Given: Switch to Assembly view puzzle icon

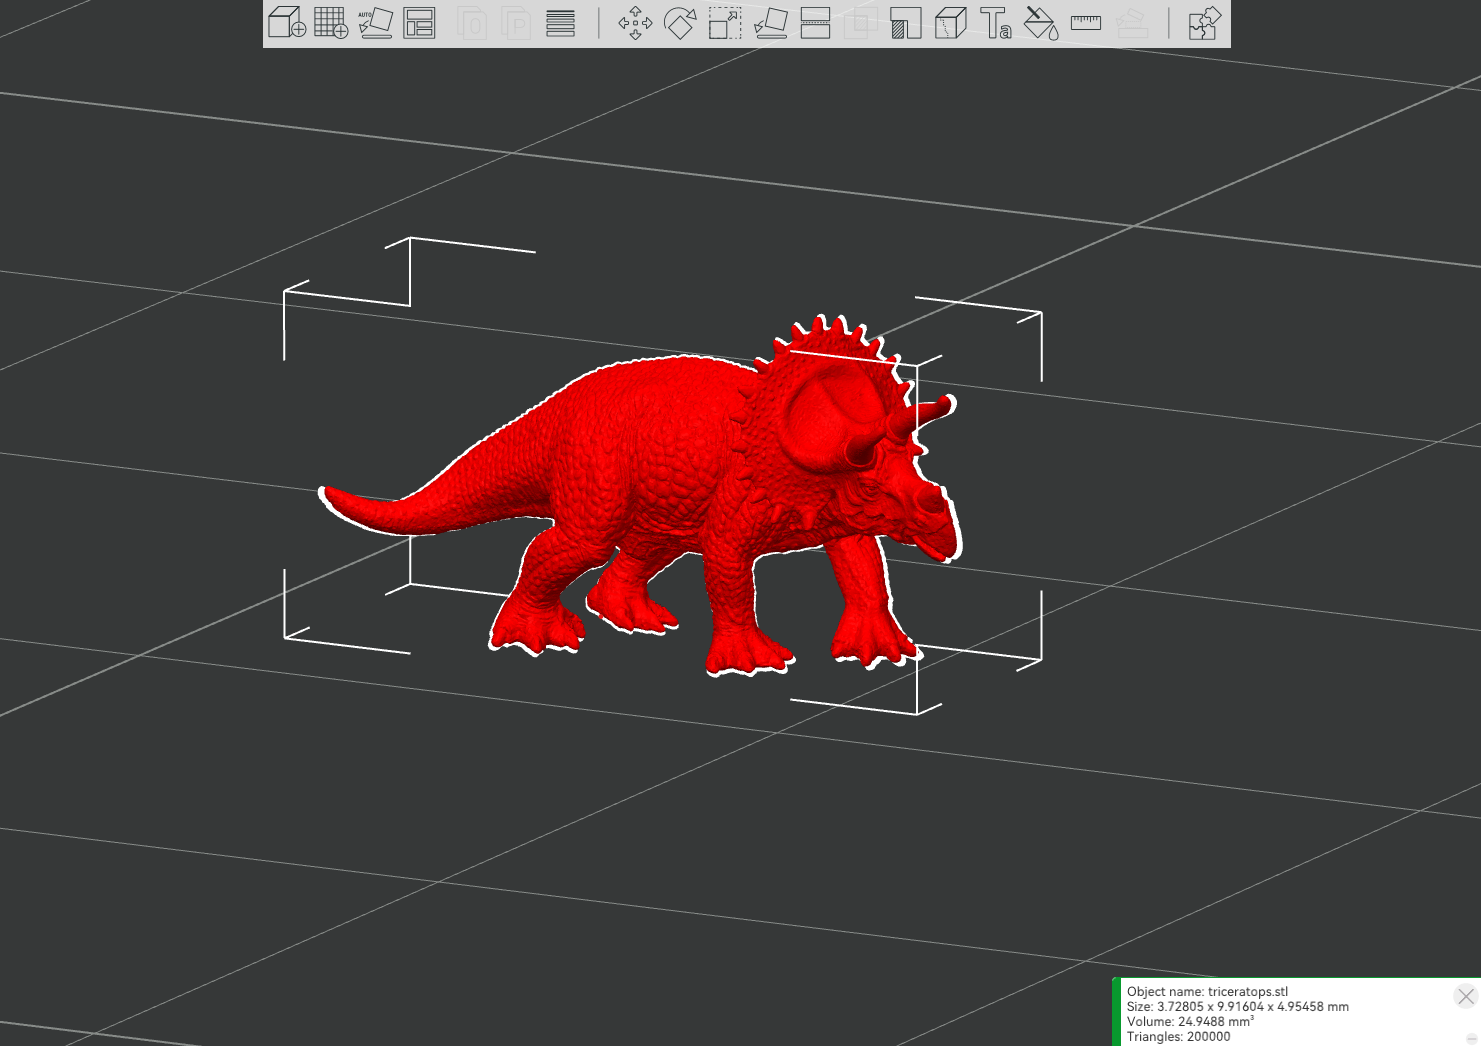Looking at the screenshot, I should coord(1204,23).
